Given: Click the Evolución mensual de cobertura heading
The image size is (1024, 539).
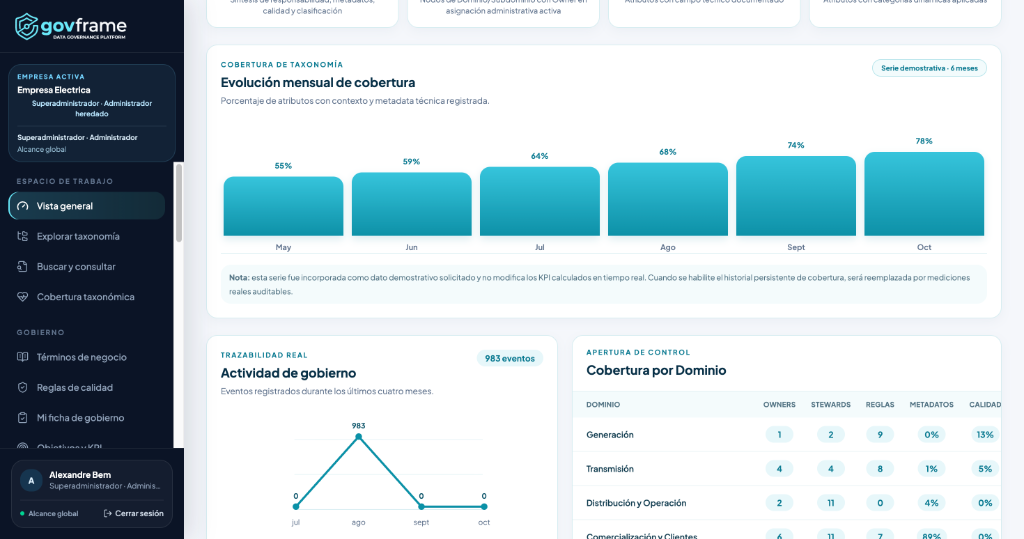Looking at the screenshot, I should point(318,82).
